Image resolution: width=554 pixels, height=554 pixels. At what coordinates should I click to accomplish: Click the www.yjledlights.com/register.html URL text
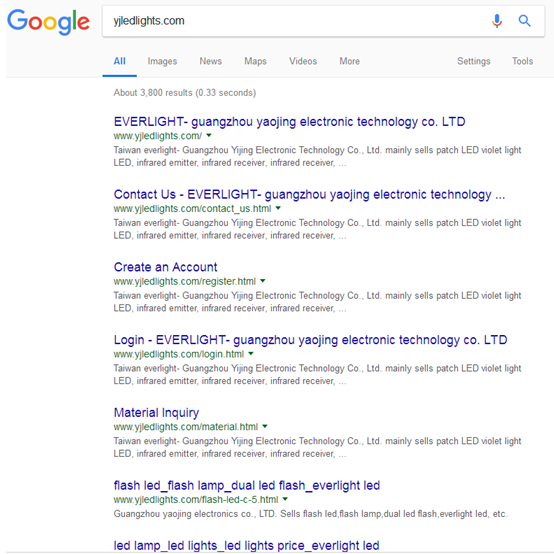click(x=184, y=281)
